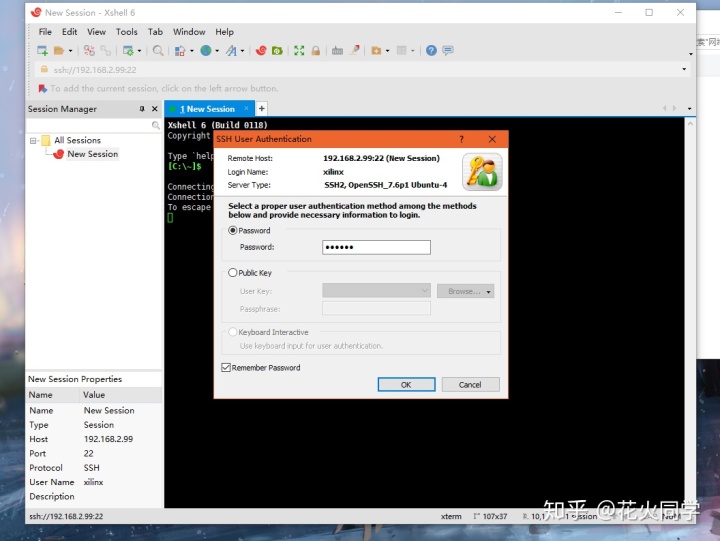Click the dialog's question-mark help button
This screenshot has width=720, height=541.
461,139
